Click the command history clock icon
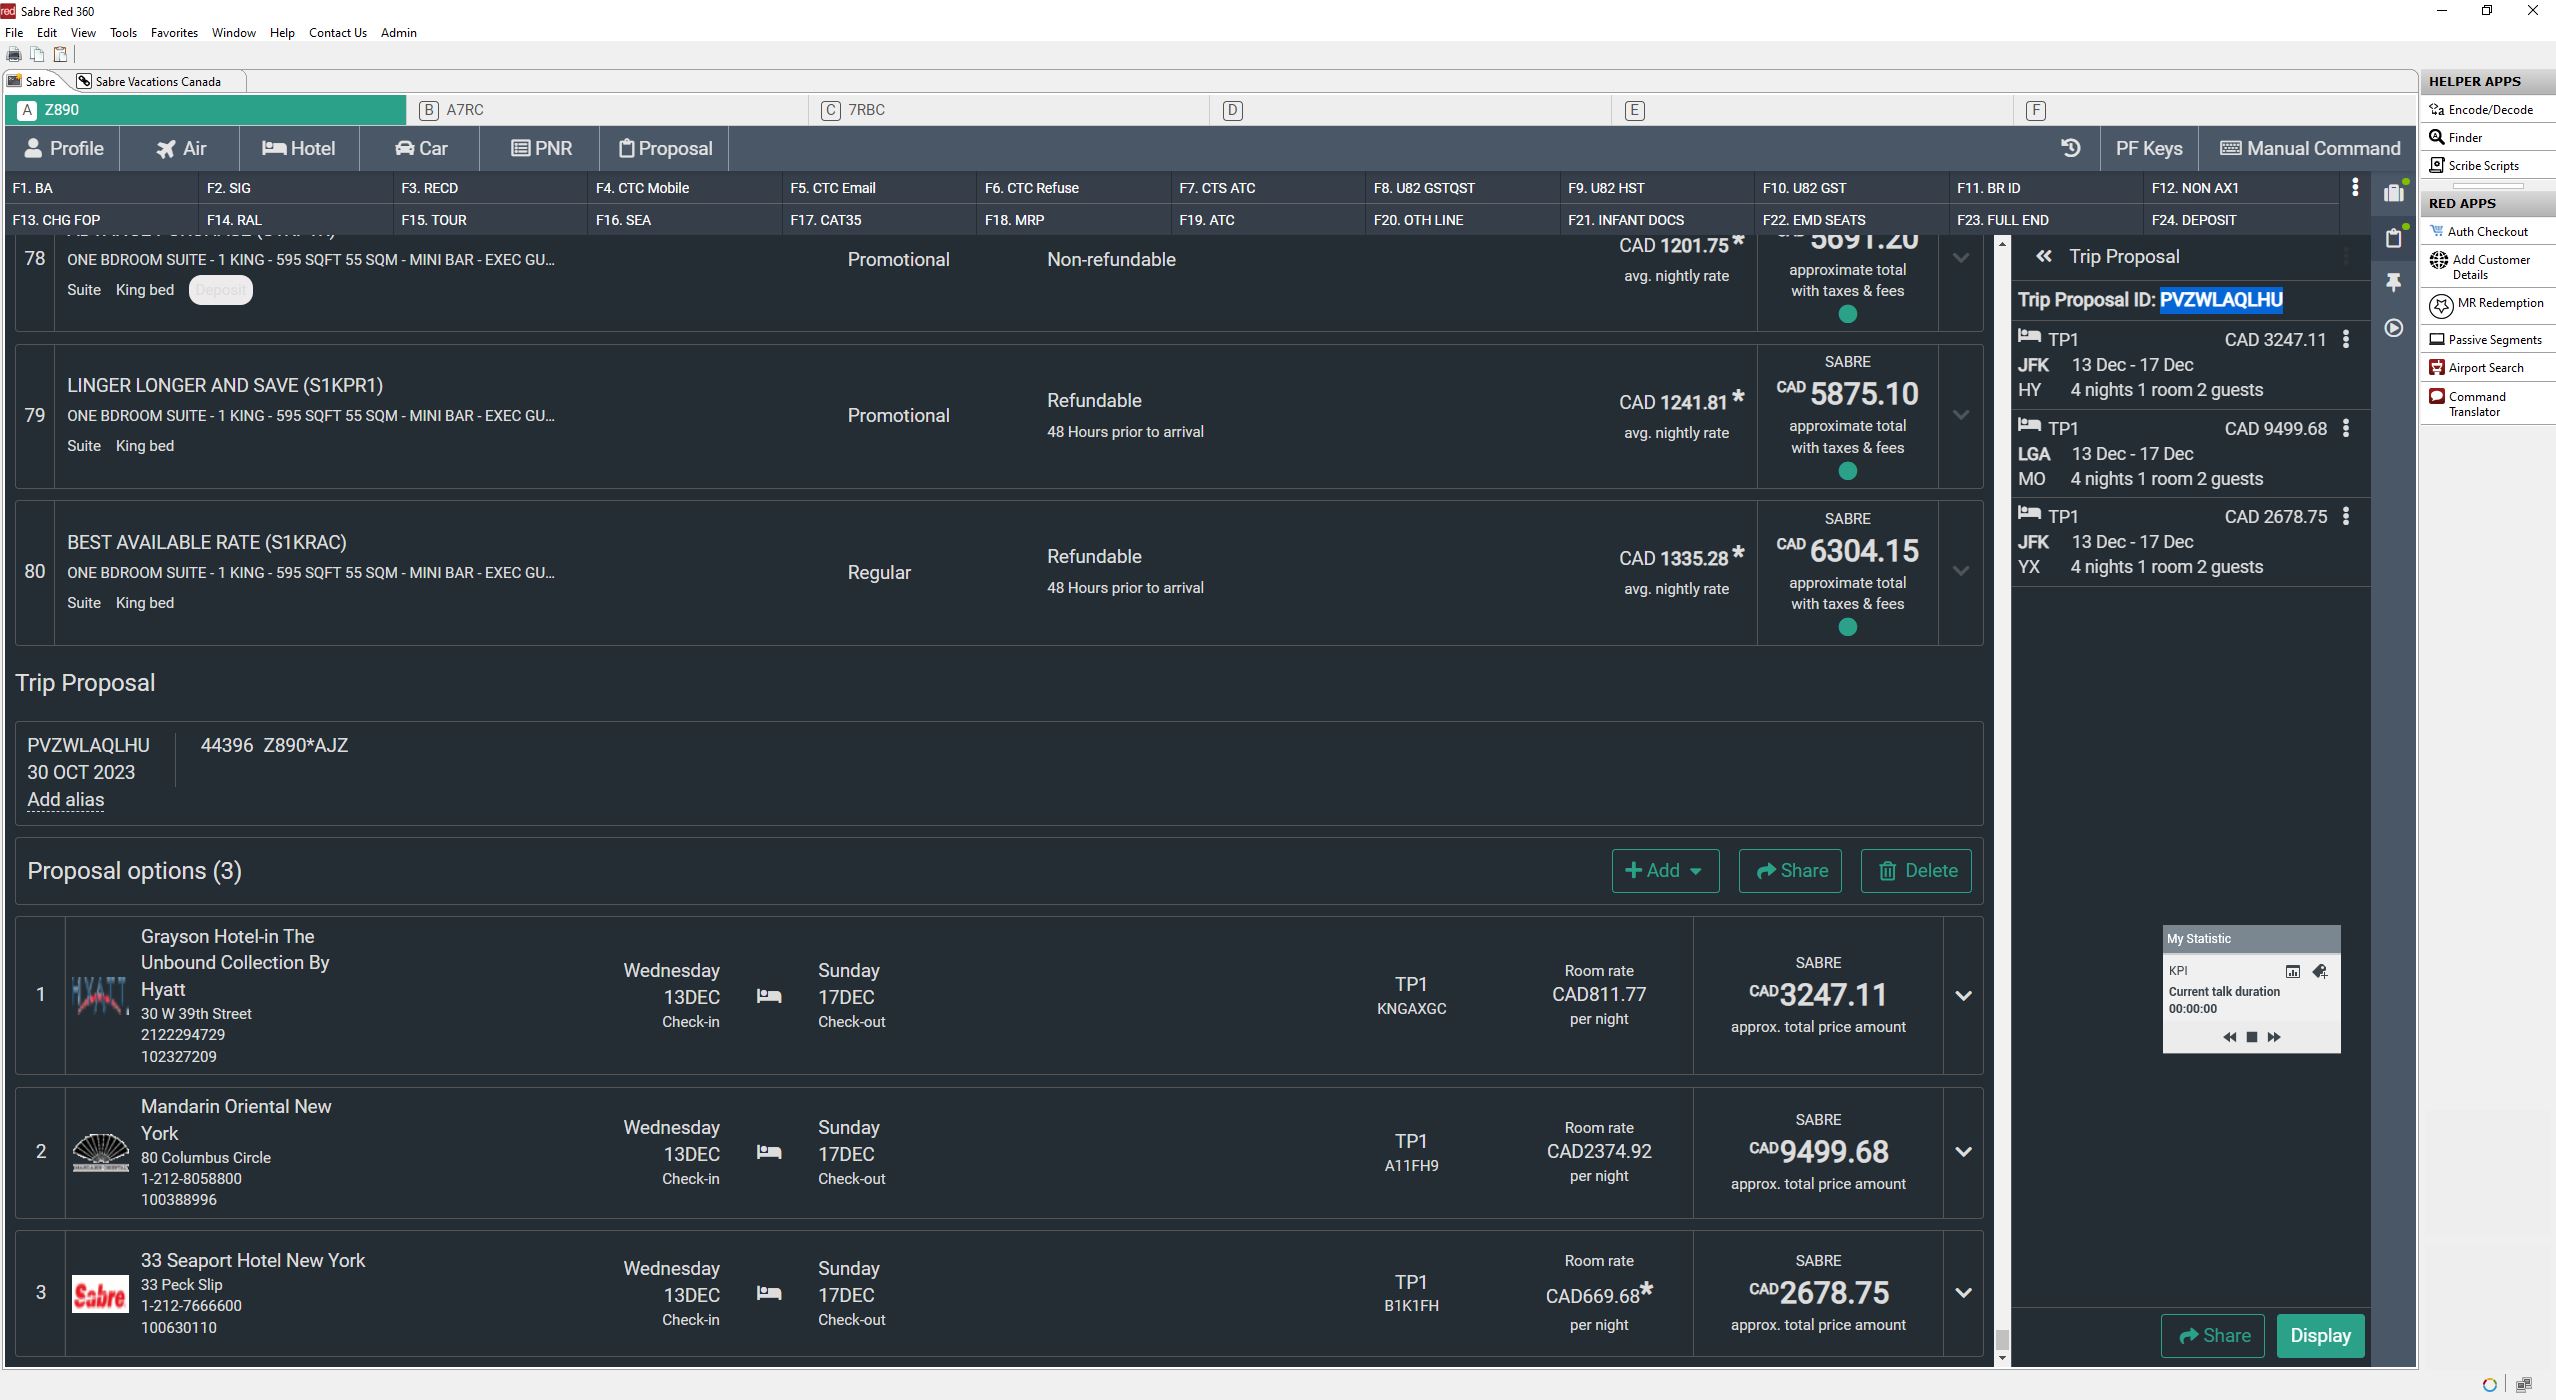This screenshot has width=2556, height=1400. (2070, 148)
